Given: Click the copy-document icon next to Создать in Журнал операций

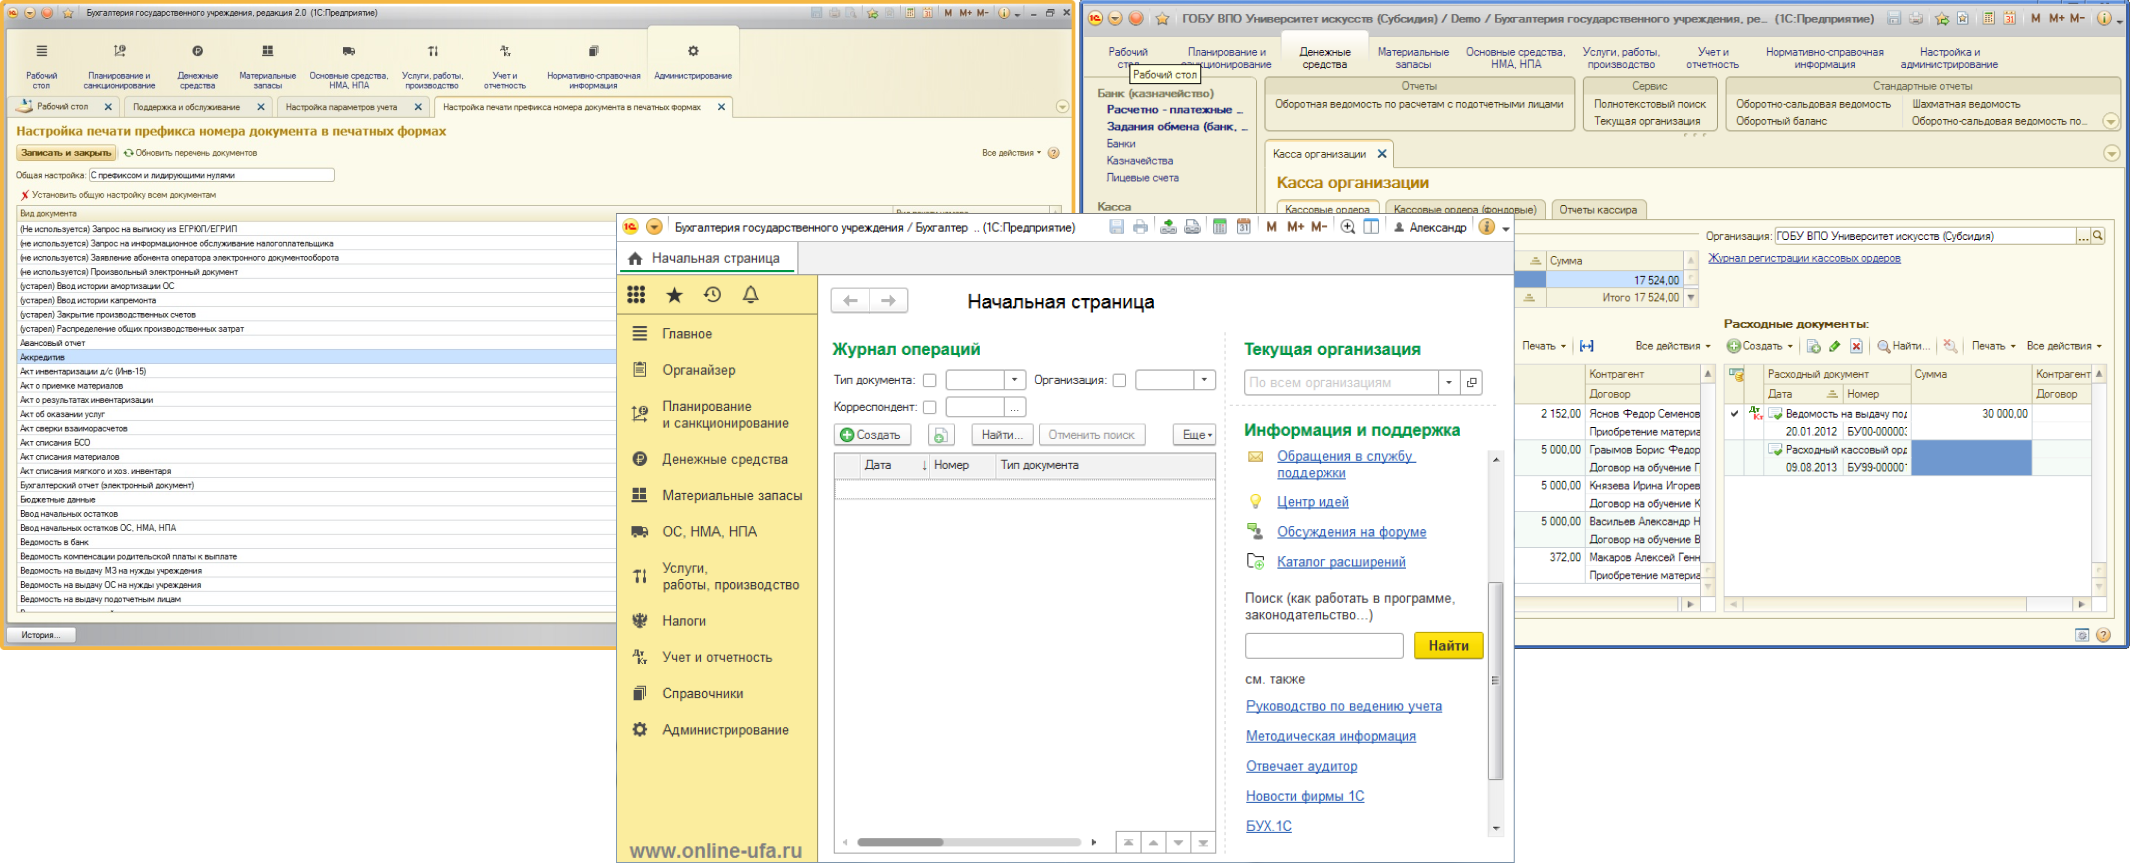Looking at the screenshot, I should coord(940,435).
